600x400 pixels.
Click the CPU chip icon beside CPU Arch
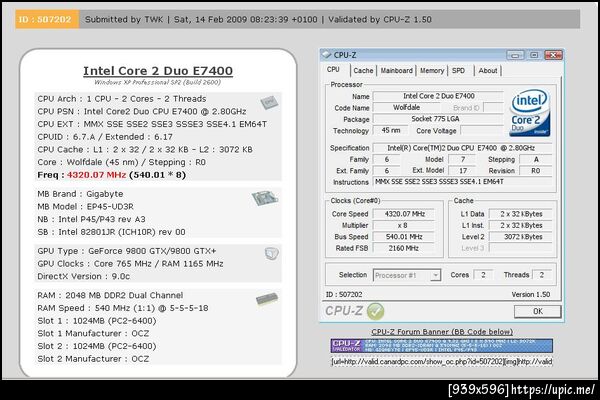click(269, 102)
